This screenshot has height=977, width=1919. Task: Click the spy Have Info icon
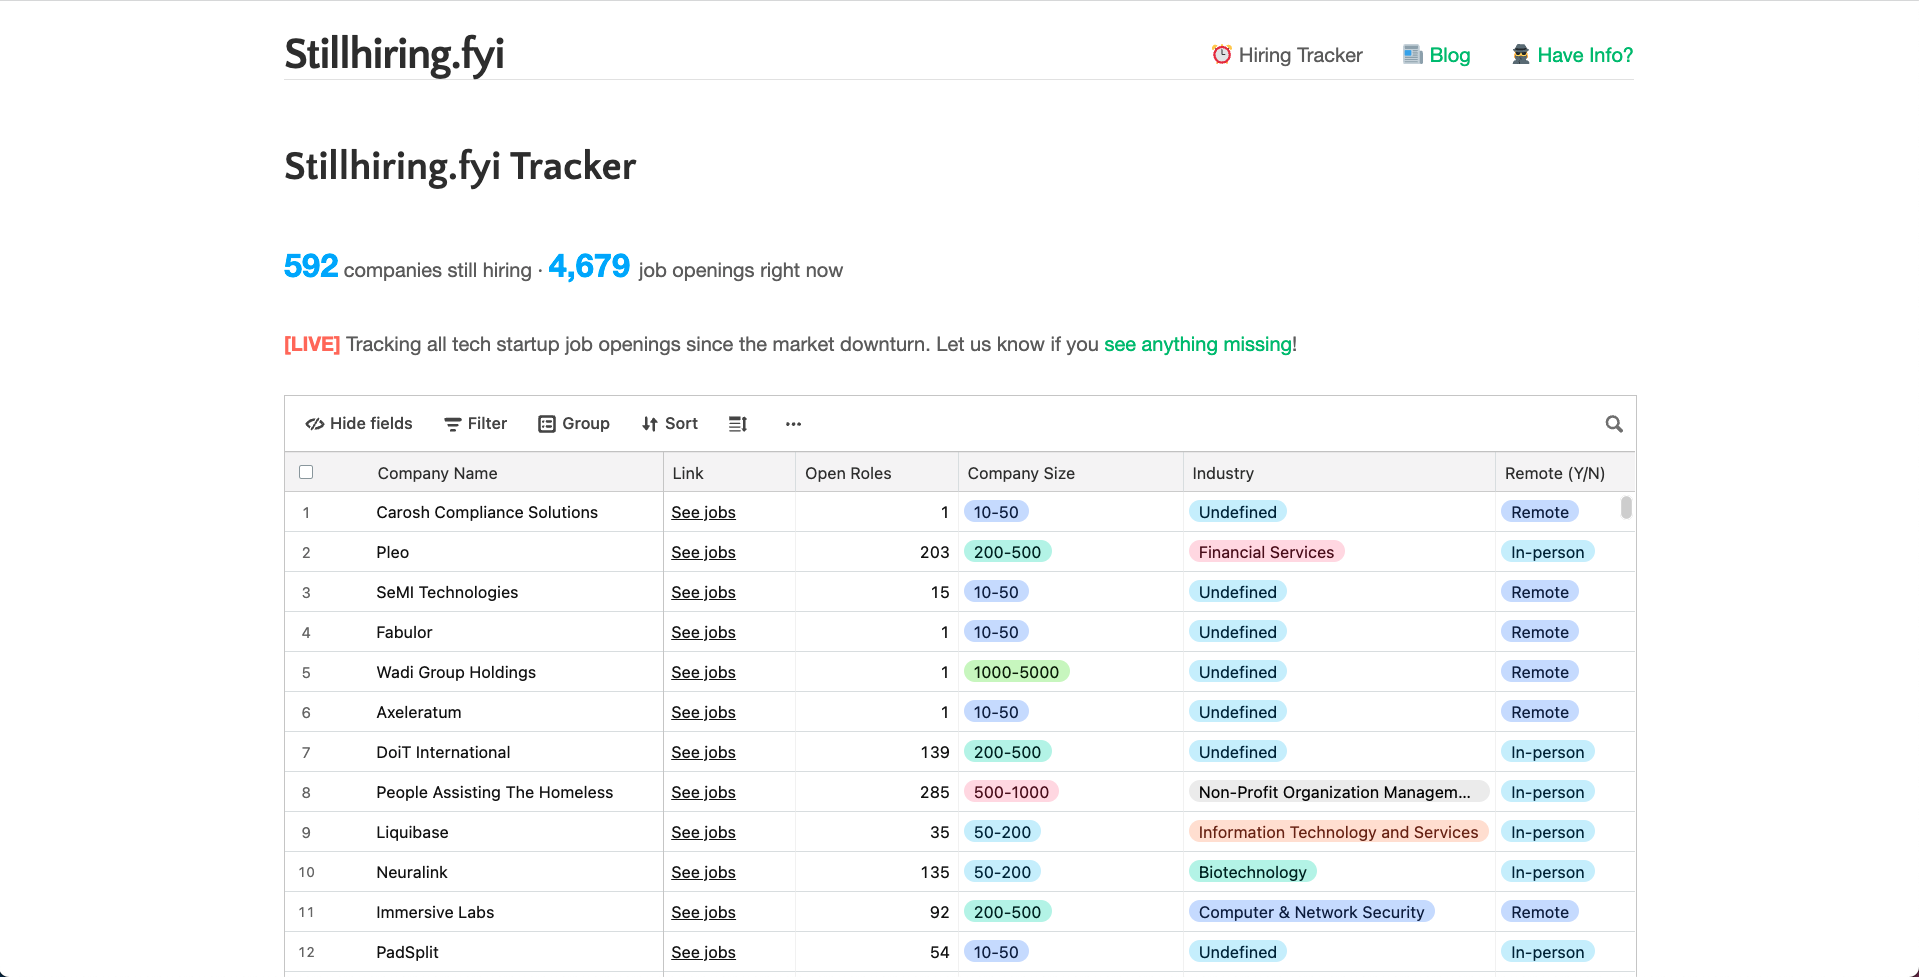coord(1521,54)
